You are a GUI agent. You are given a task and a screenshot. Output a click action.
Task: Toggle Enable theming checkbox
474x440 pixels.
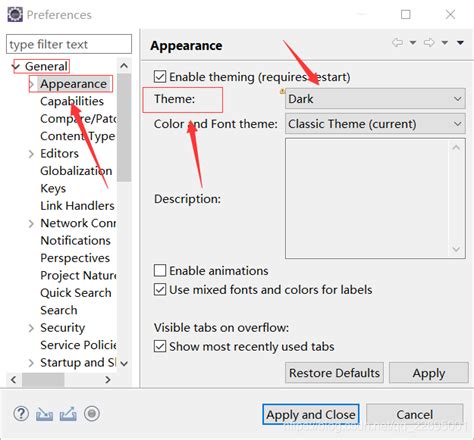(x=160, y=77)
